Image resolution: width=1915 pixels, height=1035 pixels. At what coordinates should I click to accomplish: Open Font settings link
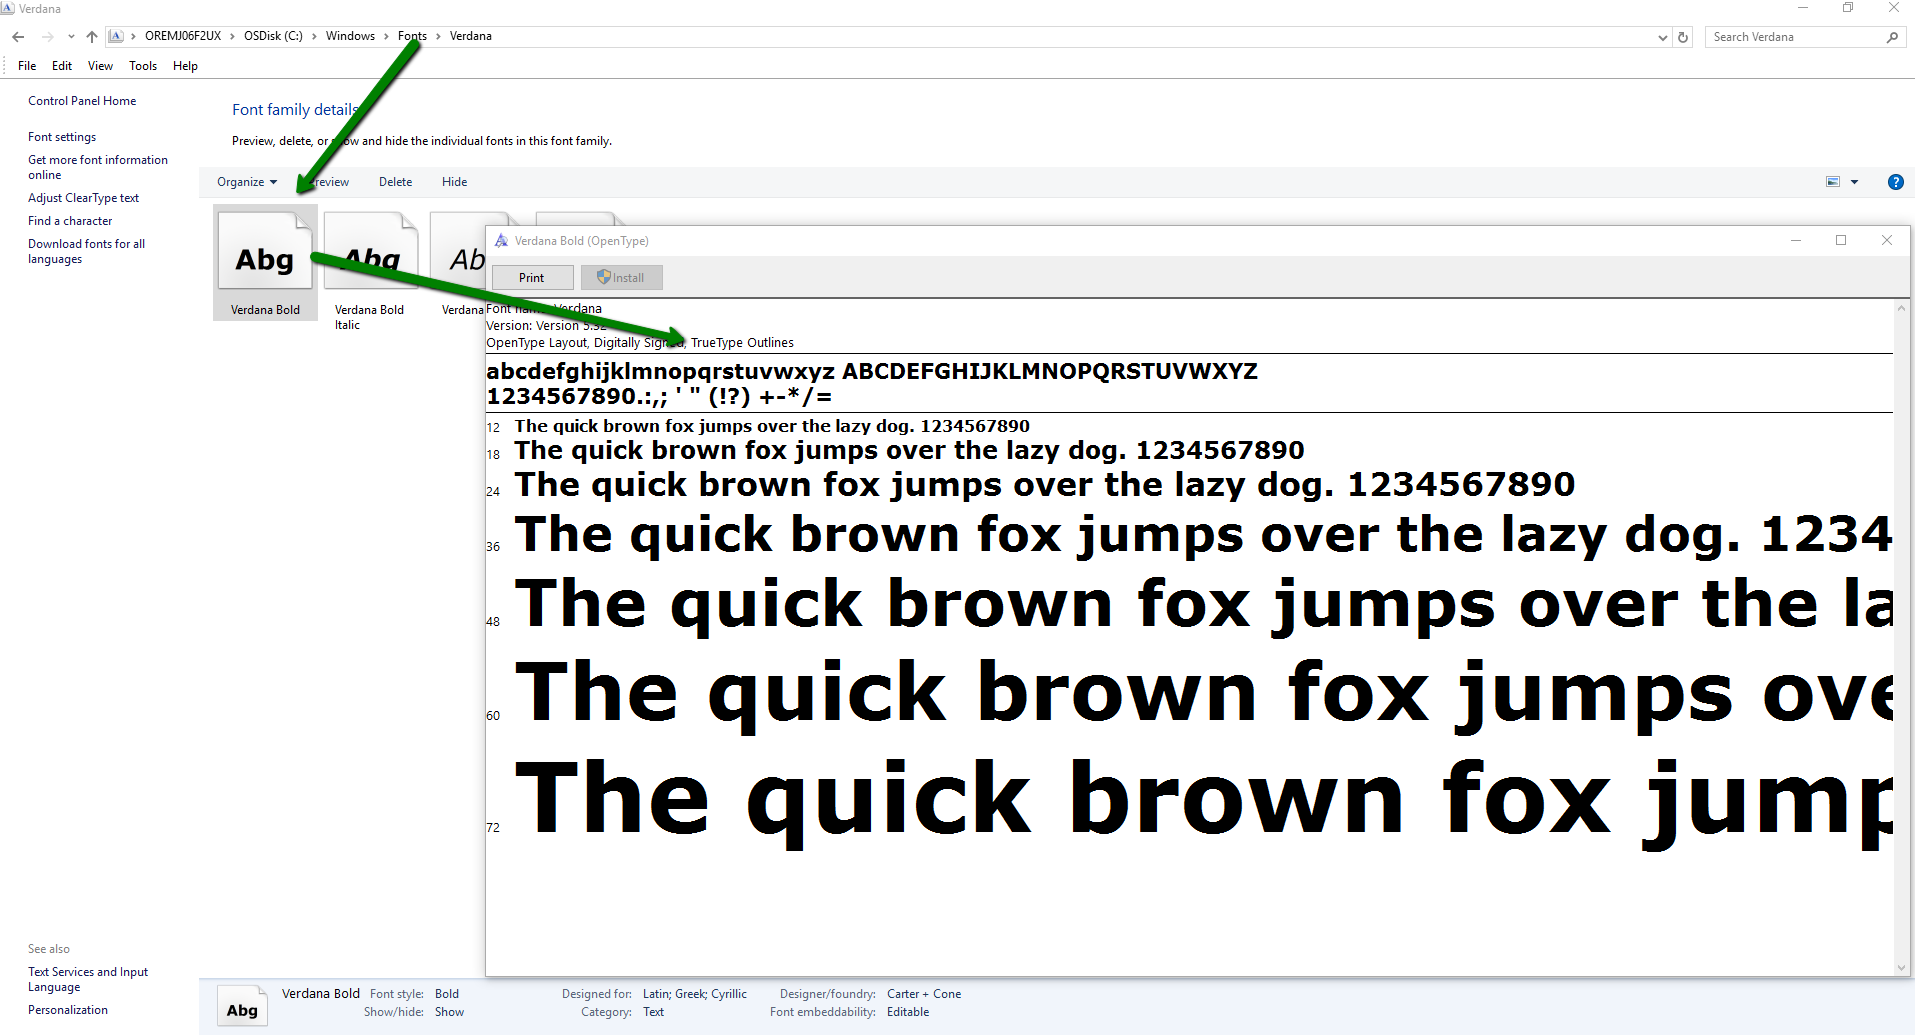pyautogui.click(x=62, y=137)
